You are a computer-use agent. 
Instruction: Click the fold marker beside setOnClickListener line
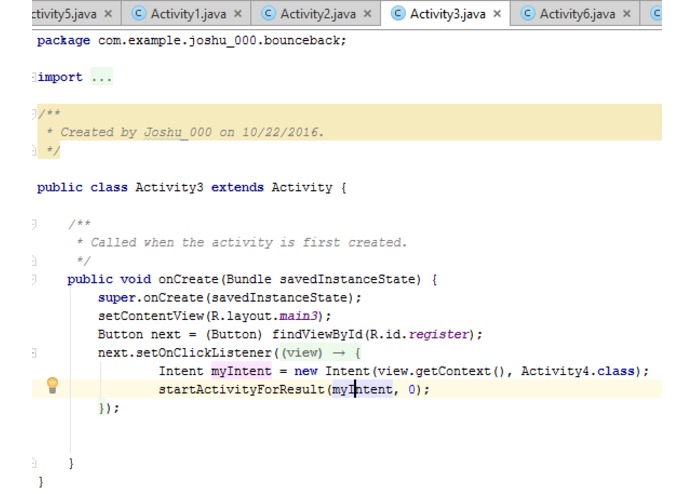point(34,353)
